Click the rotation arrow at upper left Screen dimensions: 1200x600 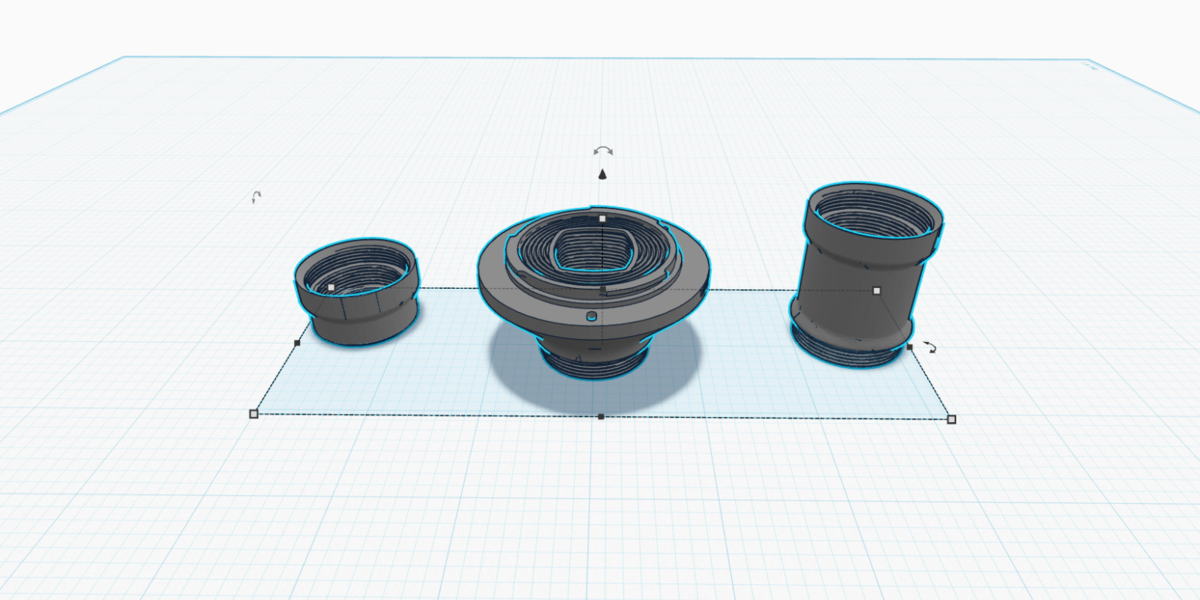click(256, 198)
